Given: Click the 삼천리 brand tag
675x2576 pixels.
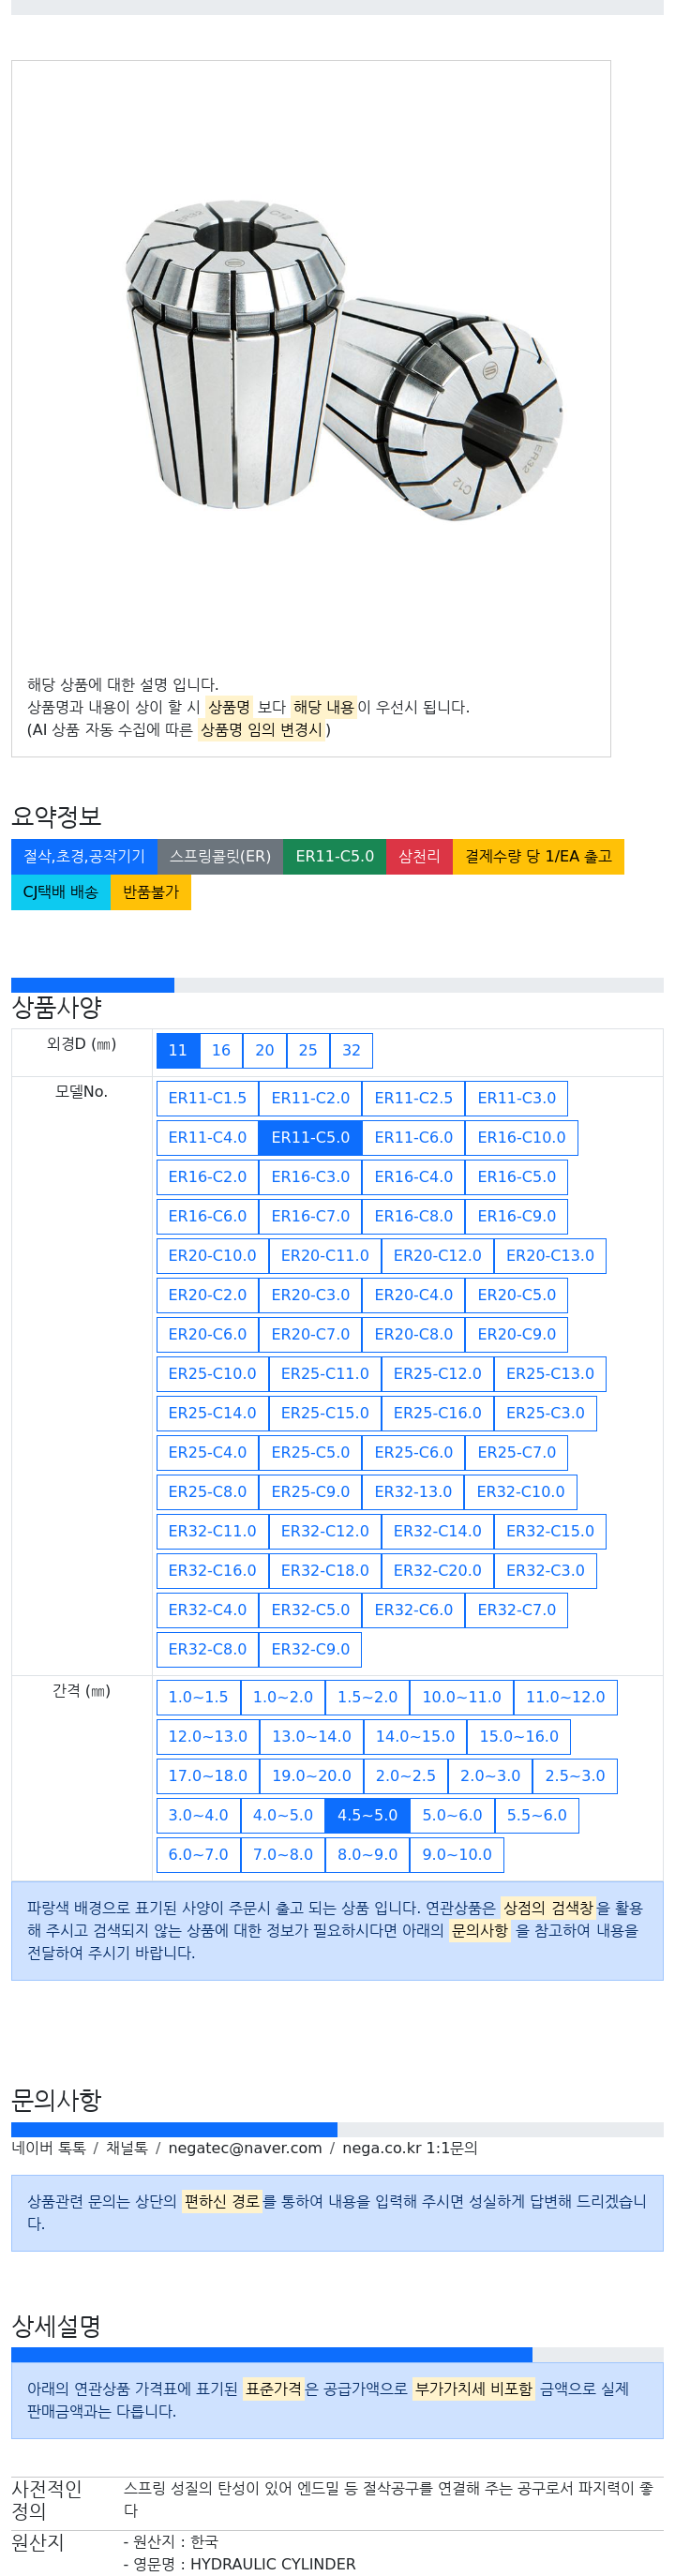Looking at the screenshot, I should tap(419, 856).
